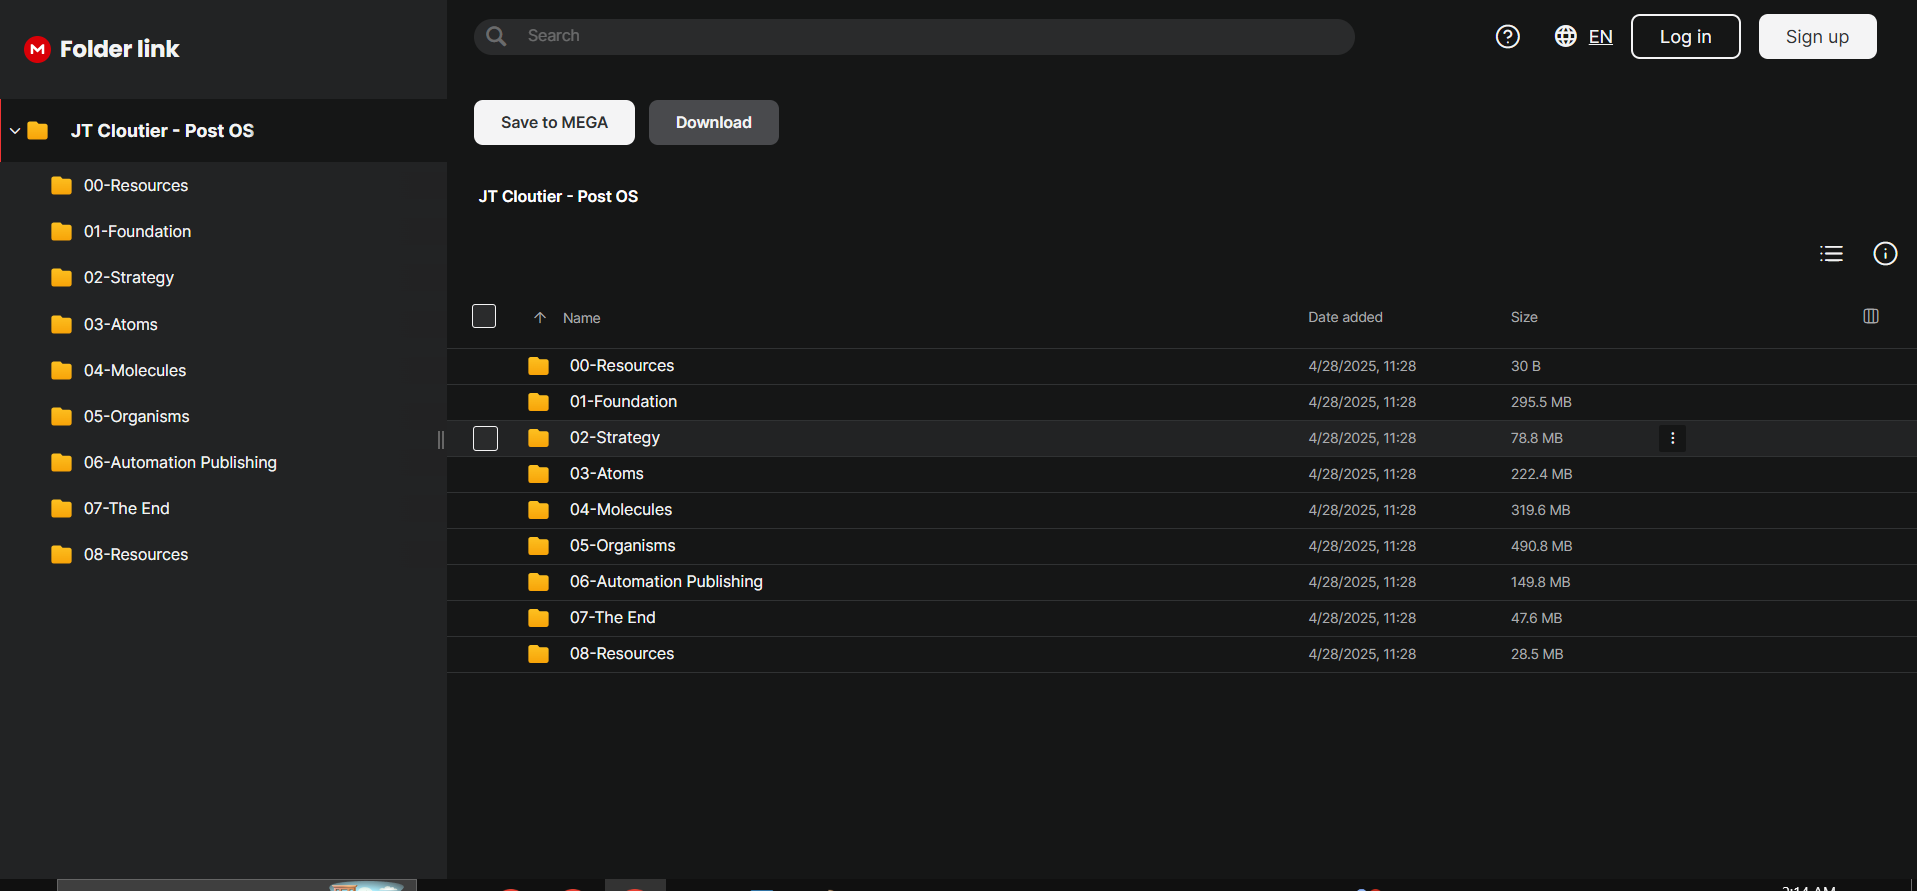1917x891 pixels.
Task: Open the help question mark icon
Action: (x=1507, y=37)
